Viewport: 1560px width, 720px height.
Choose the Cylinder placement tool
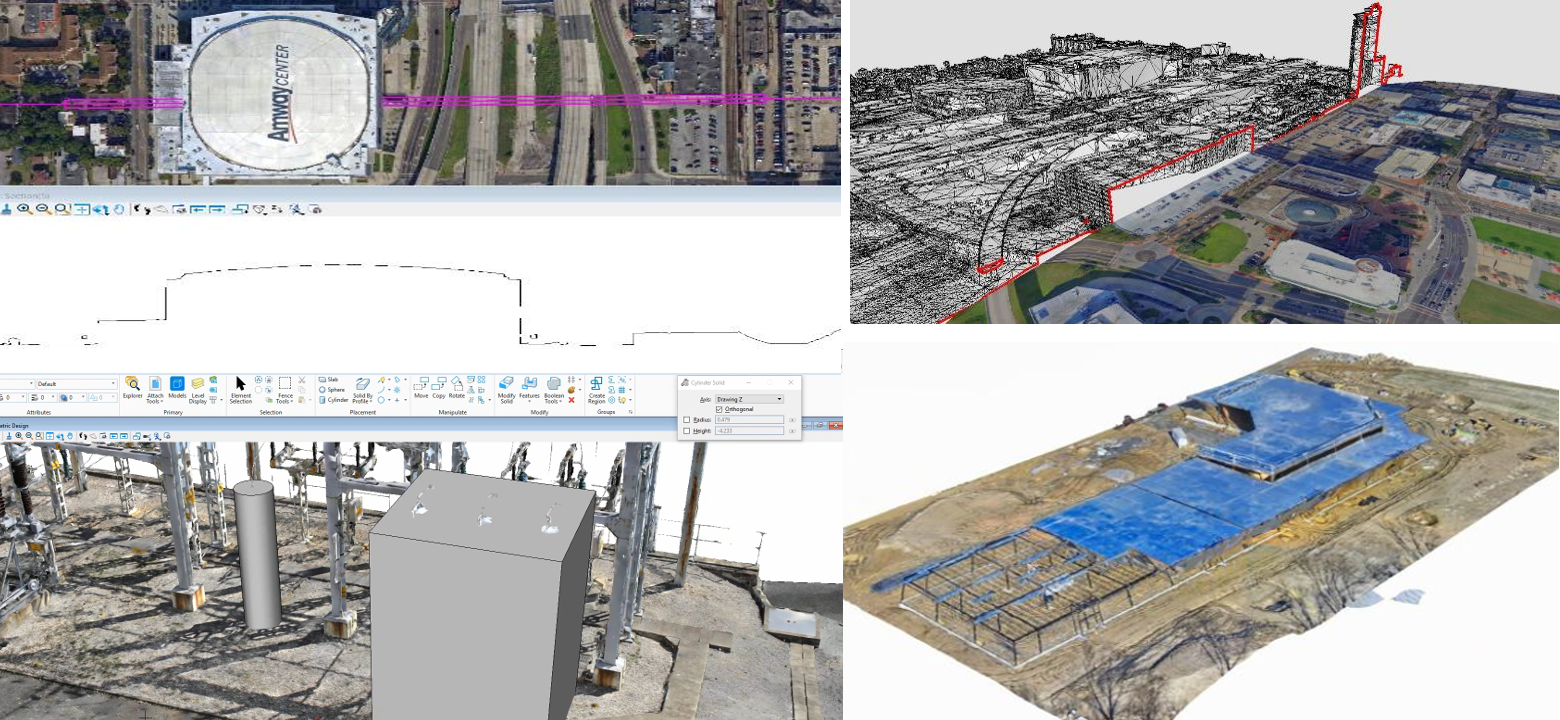tap(334, 400)
